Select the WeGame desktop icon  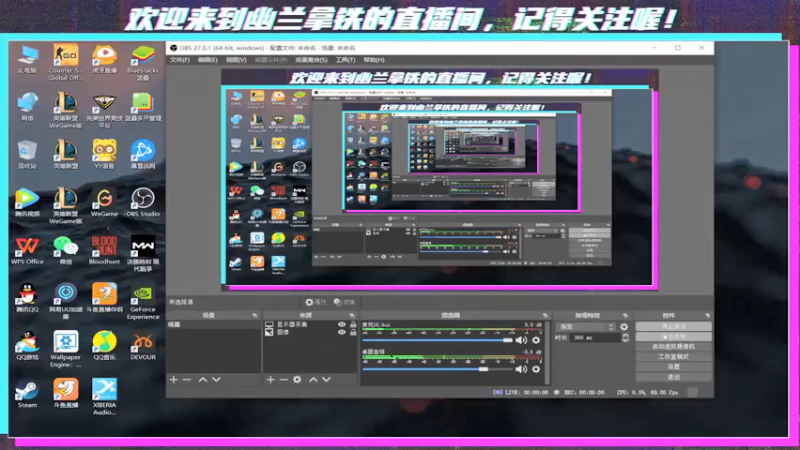pos(104,202)
